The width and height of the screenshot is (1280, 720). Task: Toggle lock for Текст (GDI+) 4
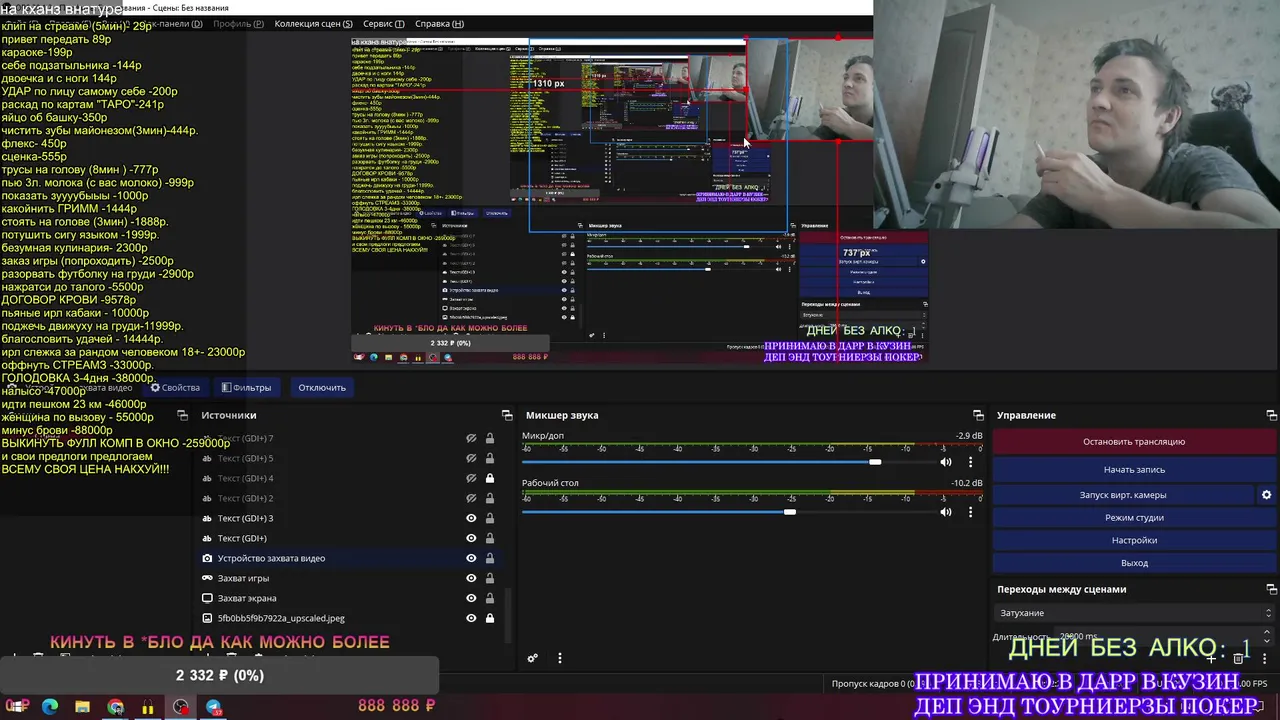click(490, 478)
